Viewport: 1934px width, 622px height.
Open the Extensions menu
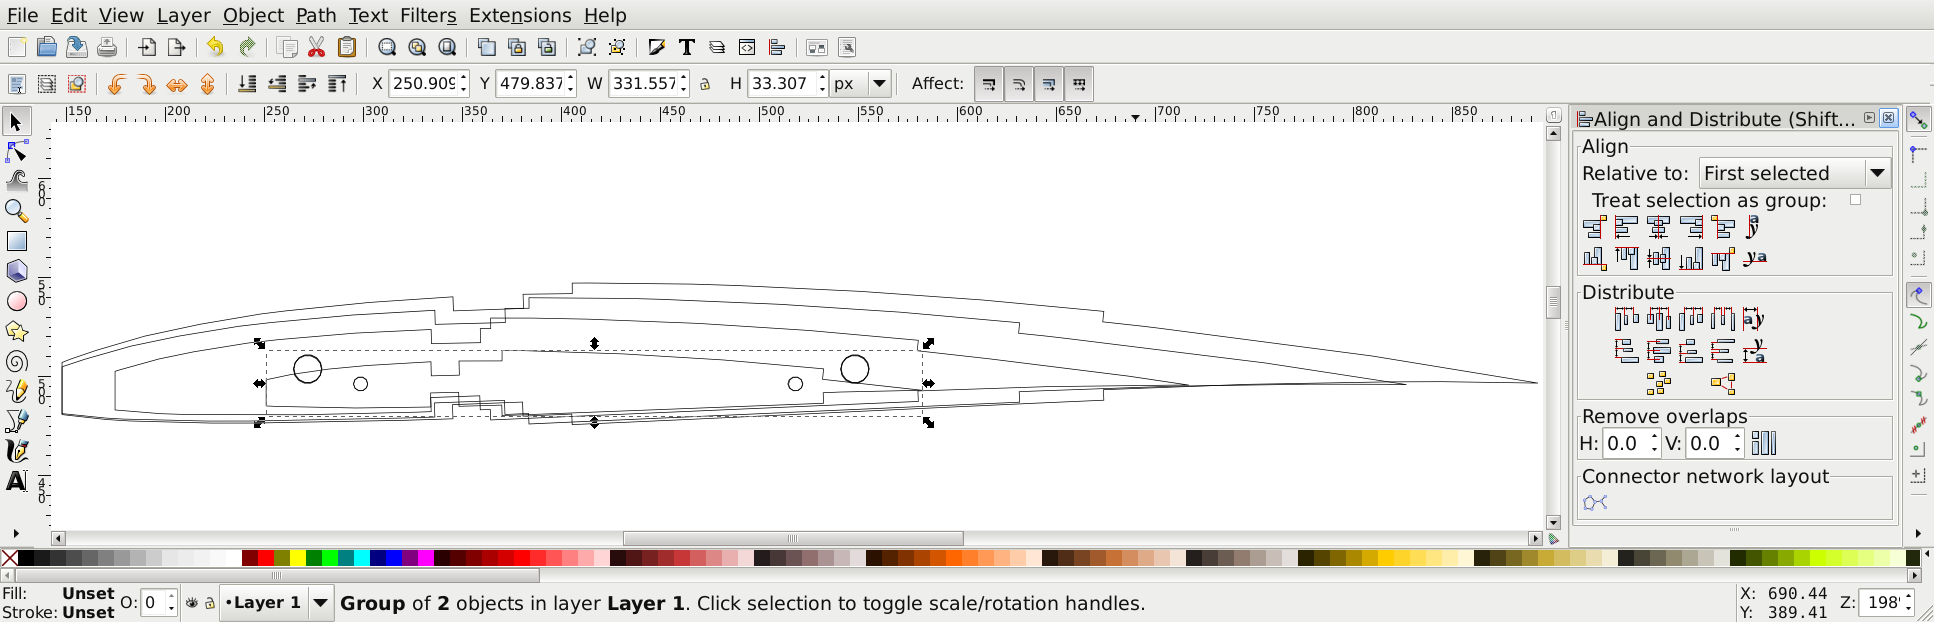(520, 15)
